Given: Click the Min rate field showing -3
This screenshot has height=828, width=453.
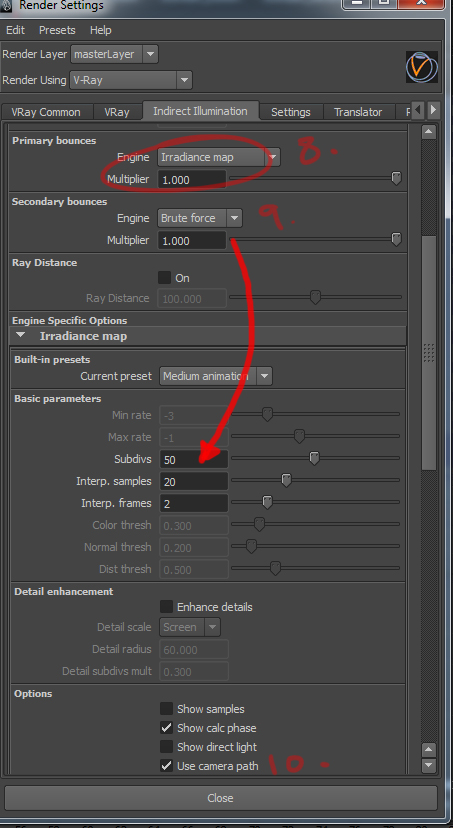Looking at the screenshot, I should (194, 416).
